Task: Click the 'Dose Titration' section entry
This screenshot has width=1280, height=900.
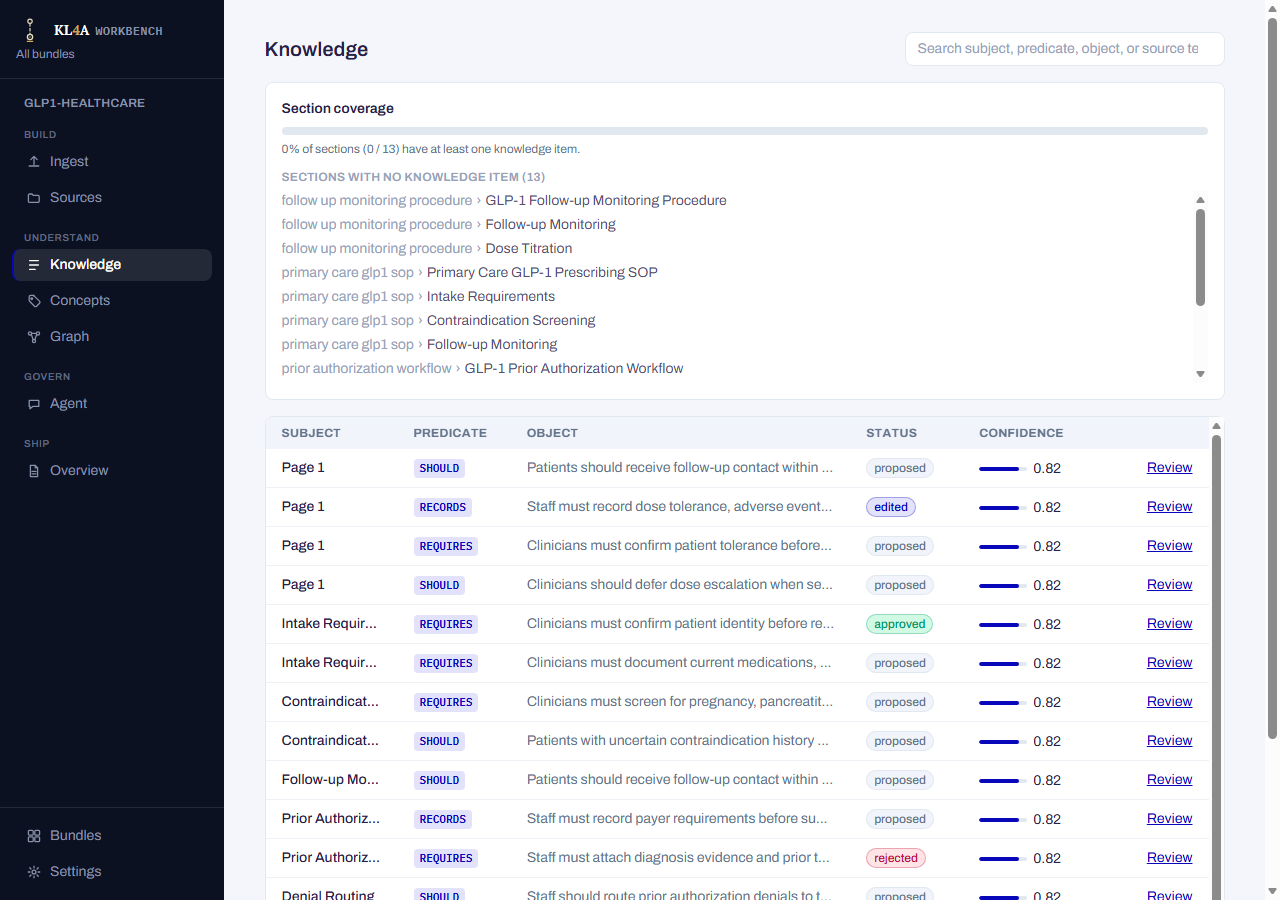Action: coord(529,248)
